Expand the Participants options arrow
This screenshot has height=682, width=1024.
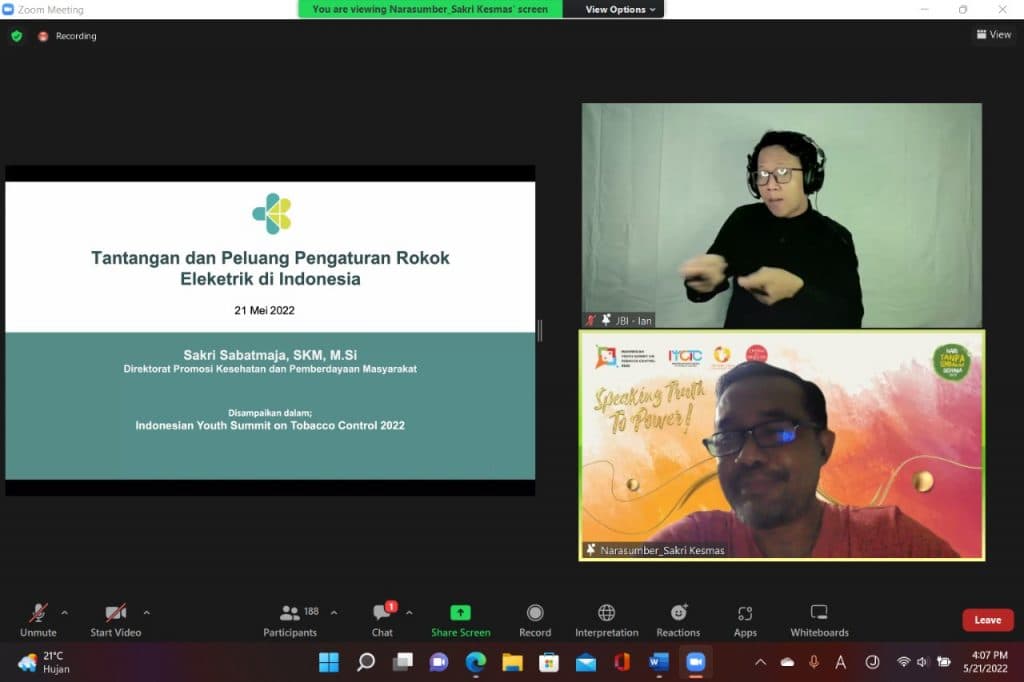334,613
